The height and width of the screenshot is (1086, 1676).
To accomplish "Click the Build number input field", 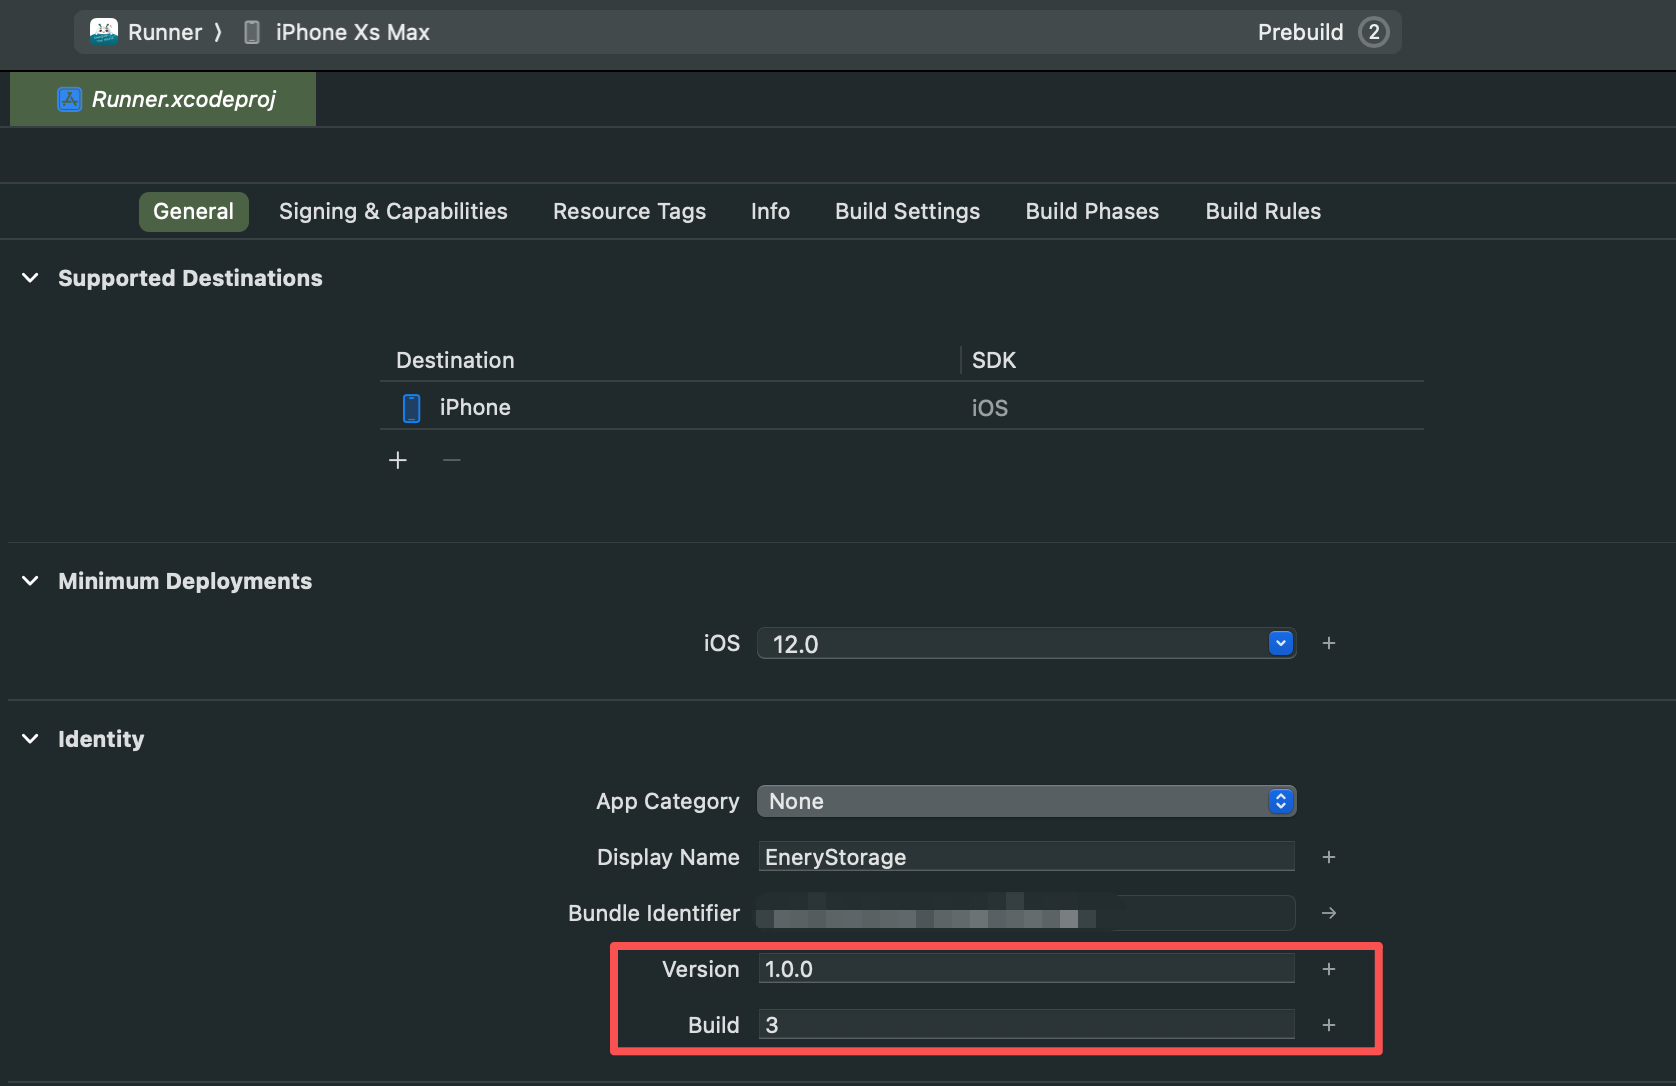I will tap(1026, 1025).
